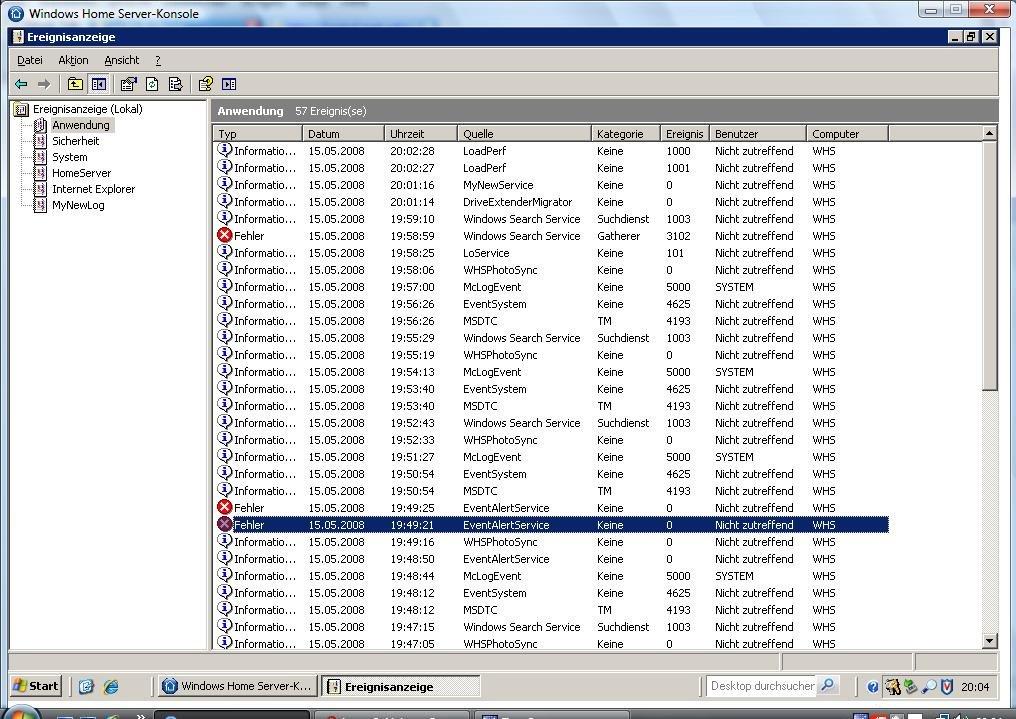Viewport: 1016px width, 719px height.
Task: Select the event with Ereignis 1001
Action: (551, 168)
